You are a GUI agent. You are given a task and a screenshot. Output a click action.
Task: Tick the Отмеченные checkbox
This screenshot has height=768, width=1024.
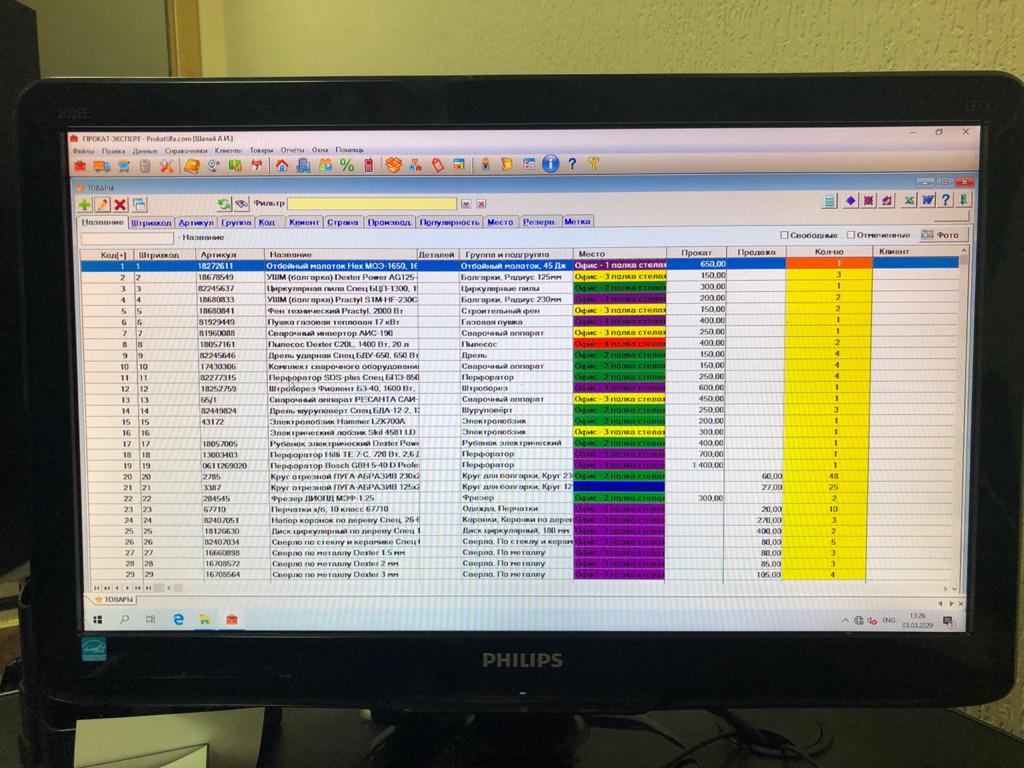849,235
